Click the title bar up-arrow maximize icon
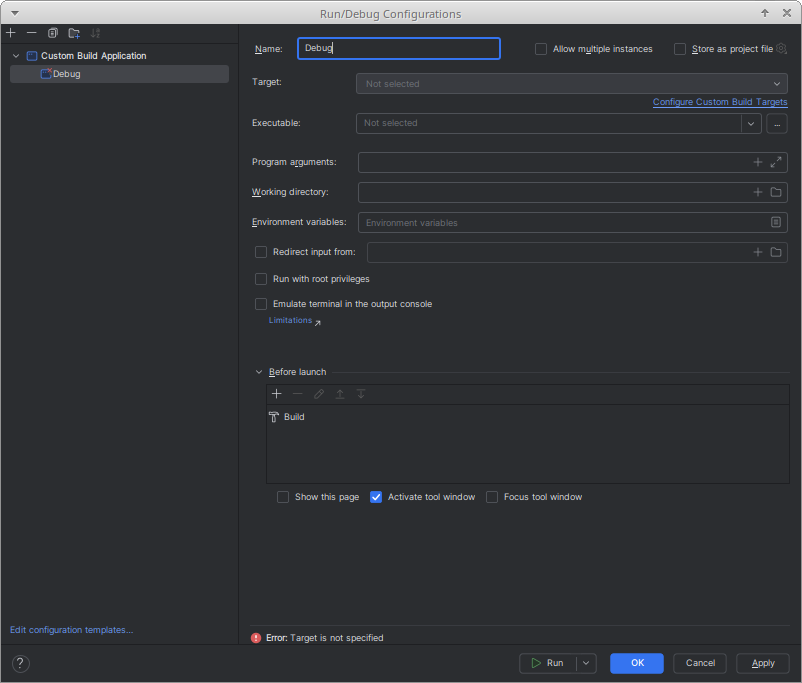802x683 pixels. tap(765, 13)
